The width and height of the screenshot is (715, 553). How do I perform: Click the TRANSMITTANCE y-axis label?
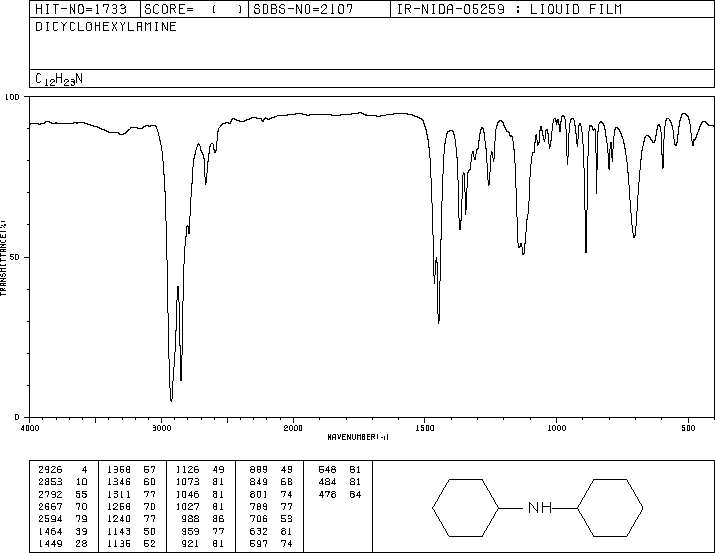pos(3,258)
